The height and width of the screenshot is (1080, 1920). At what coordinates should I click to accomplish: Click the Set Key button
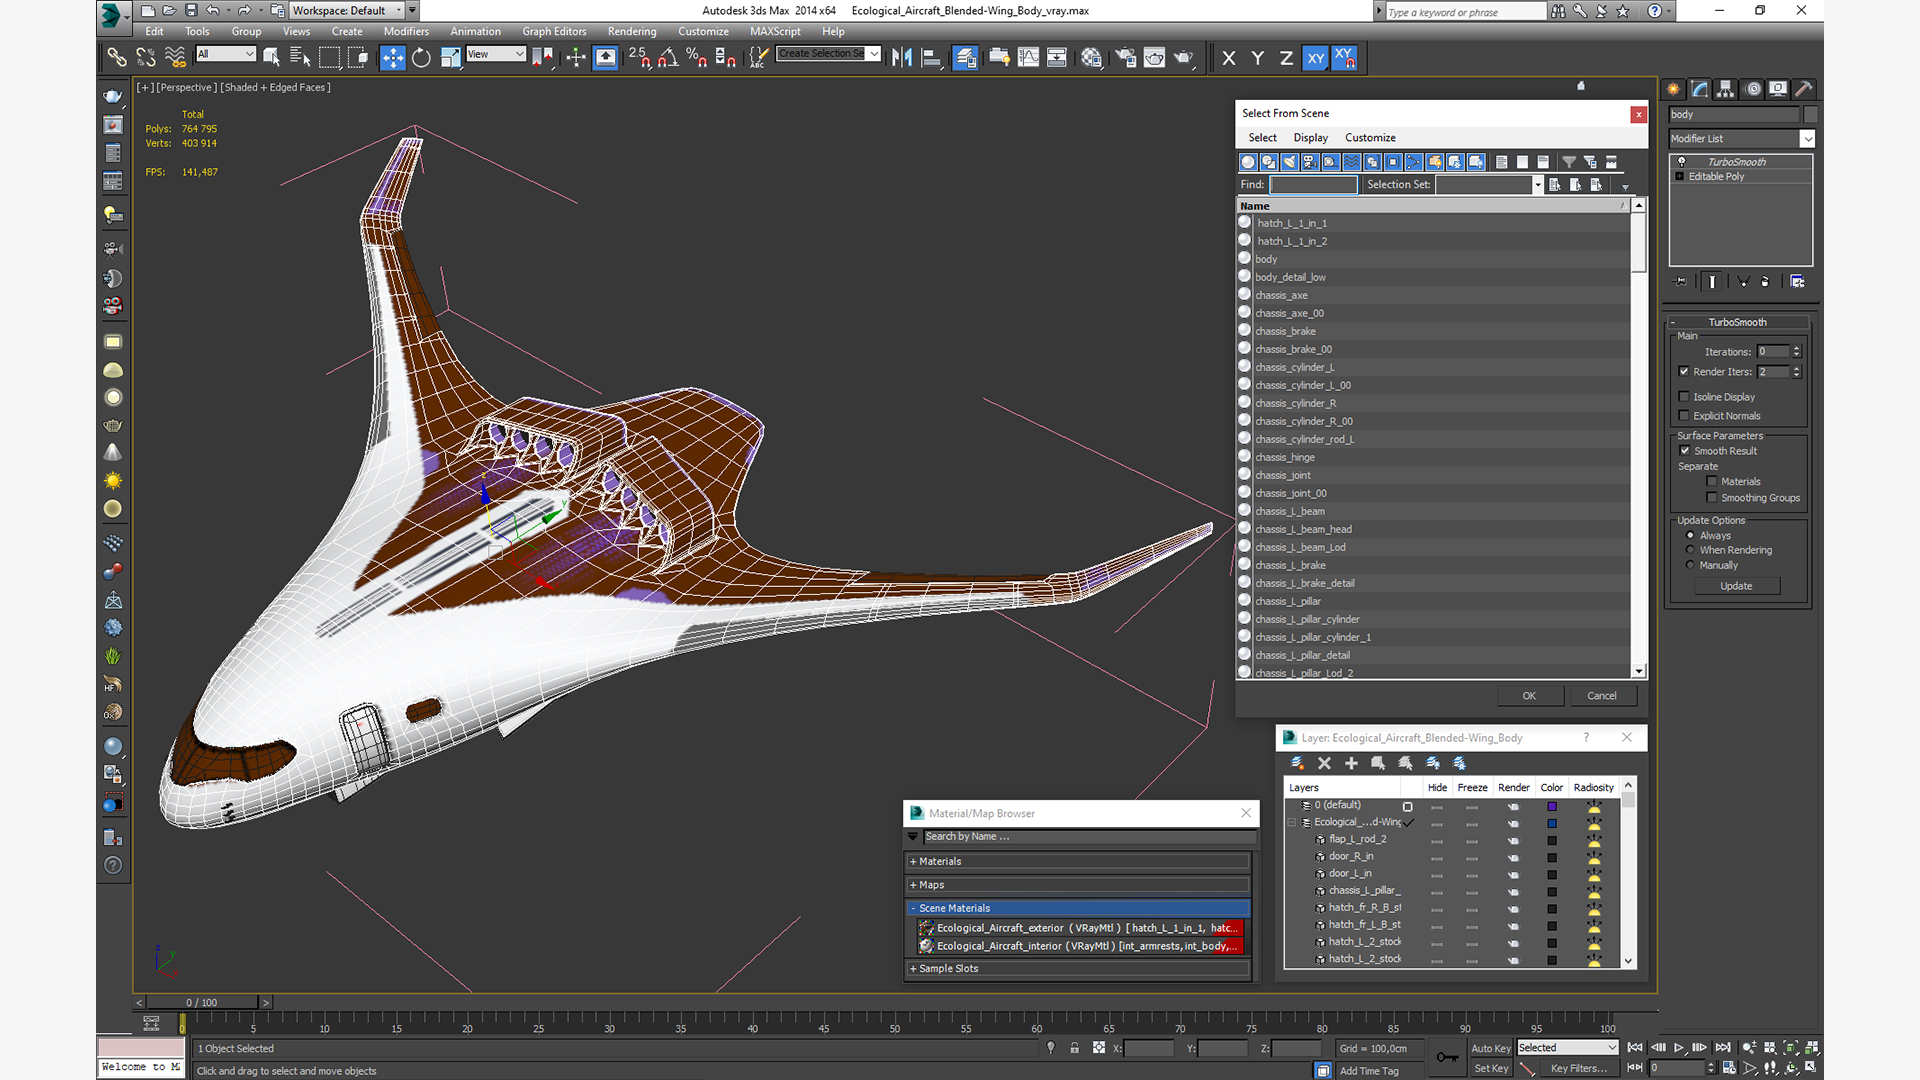point(1490,1069)
